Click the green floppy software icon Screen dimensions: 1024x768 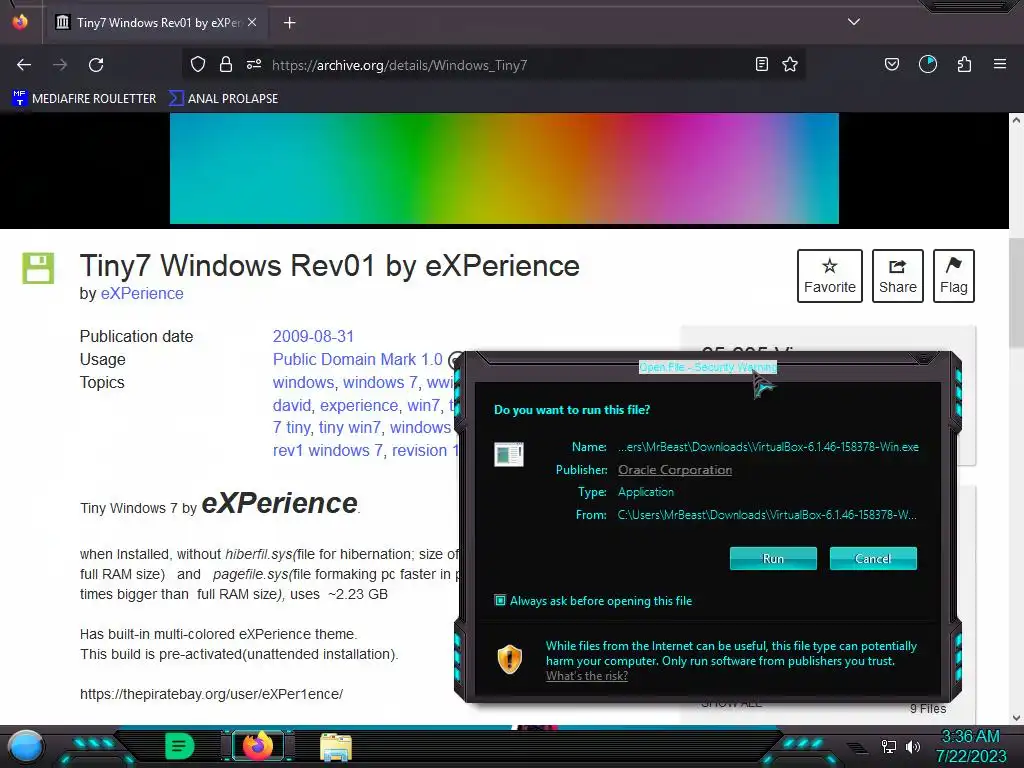[38, 268]
